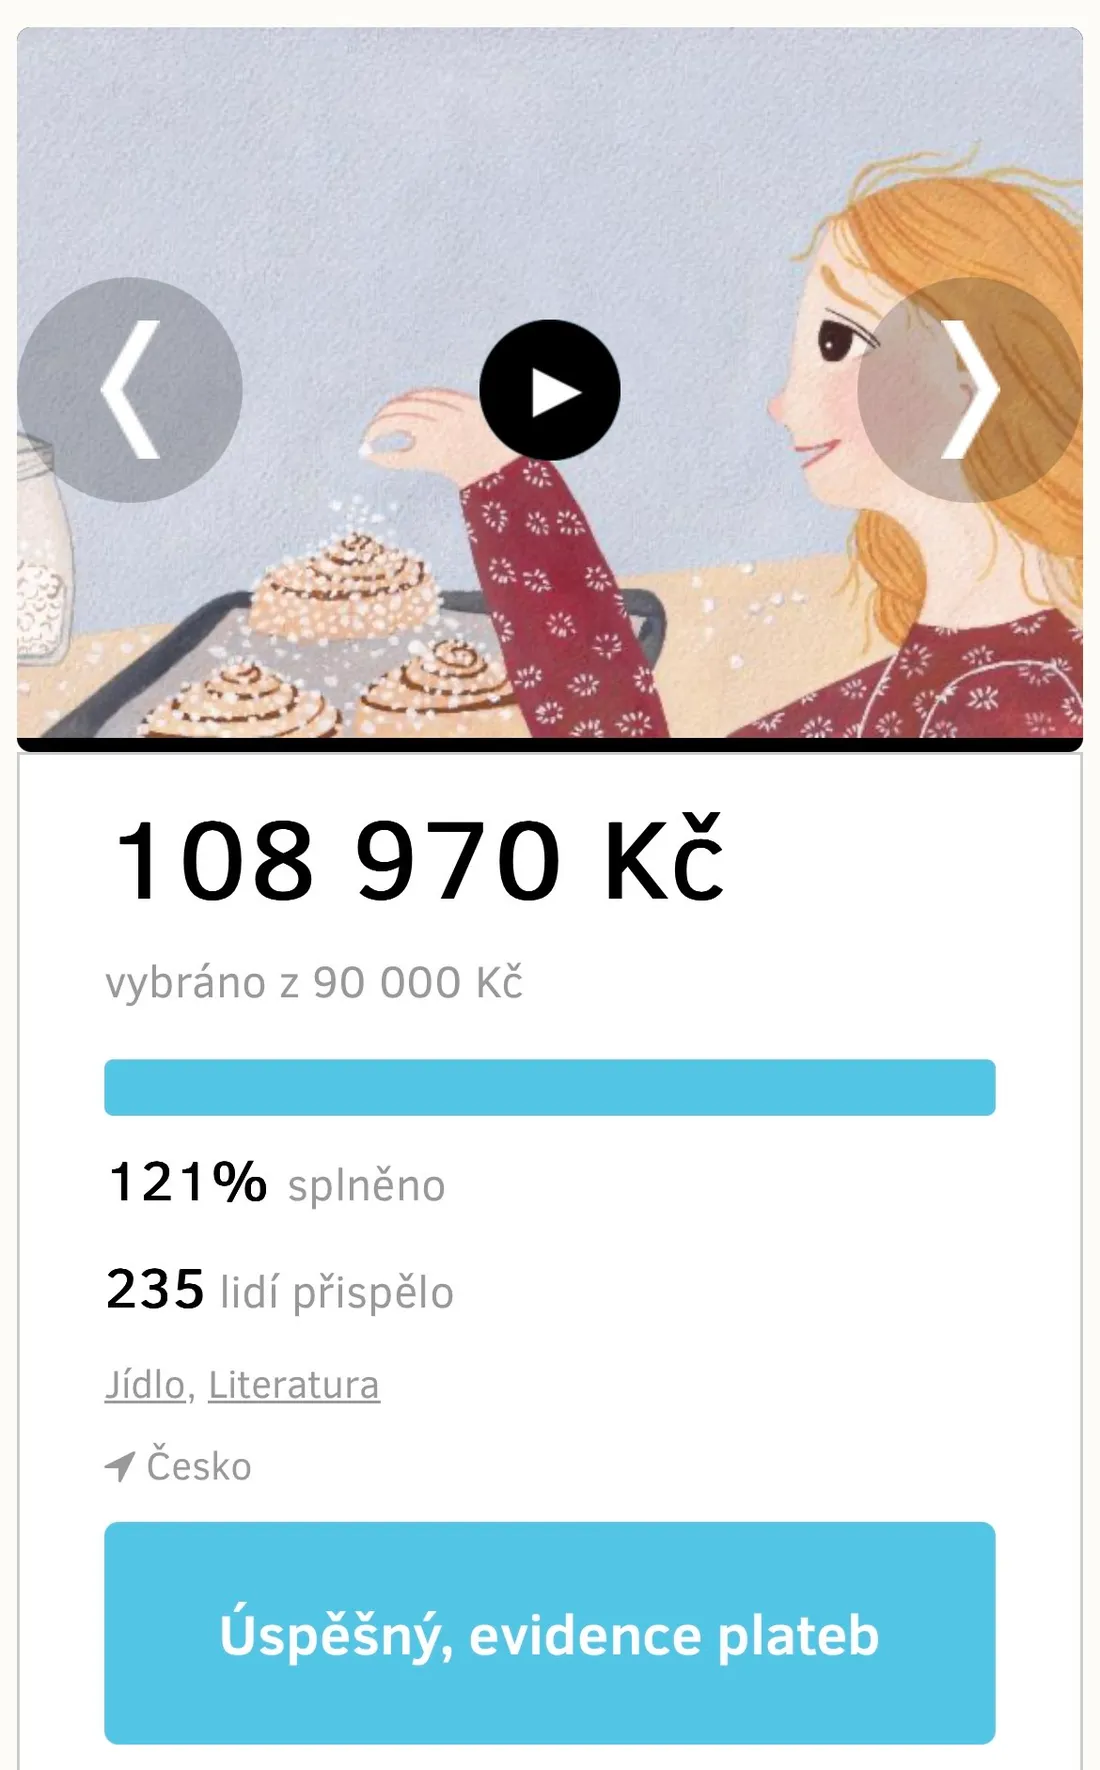Click the sugar jar at the illustration's edge
Viewport: 1100px width, 1770px height.
coord(40,560)
